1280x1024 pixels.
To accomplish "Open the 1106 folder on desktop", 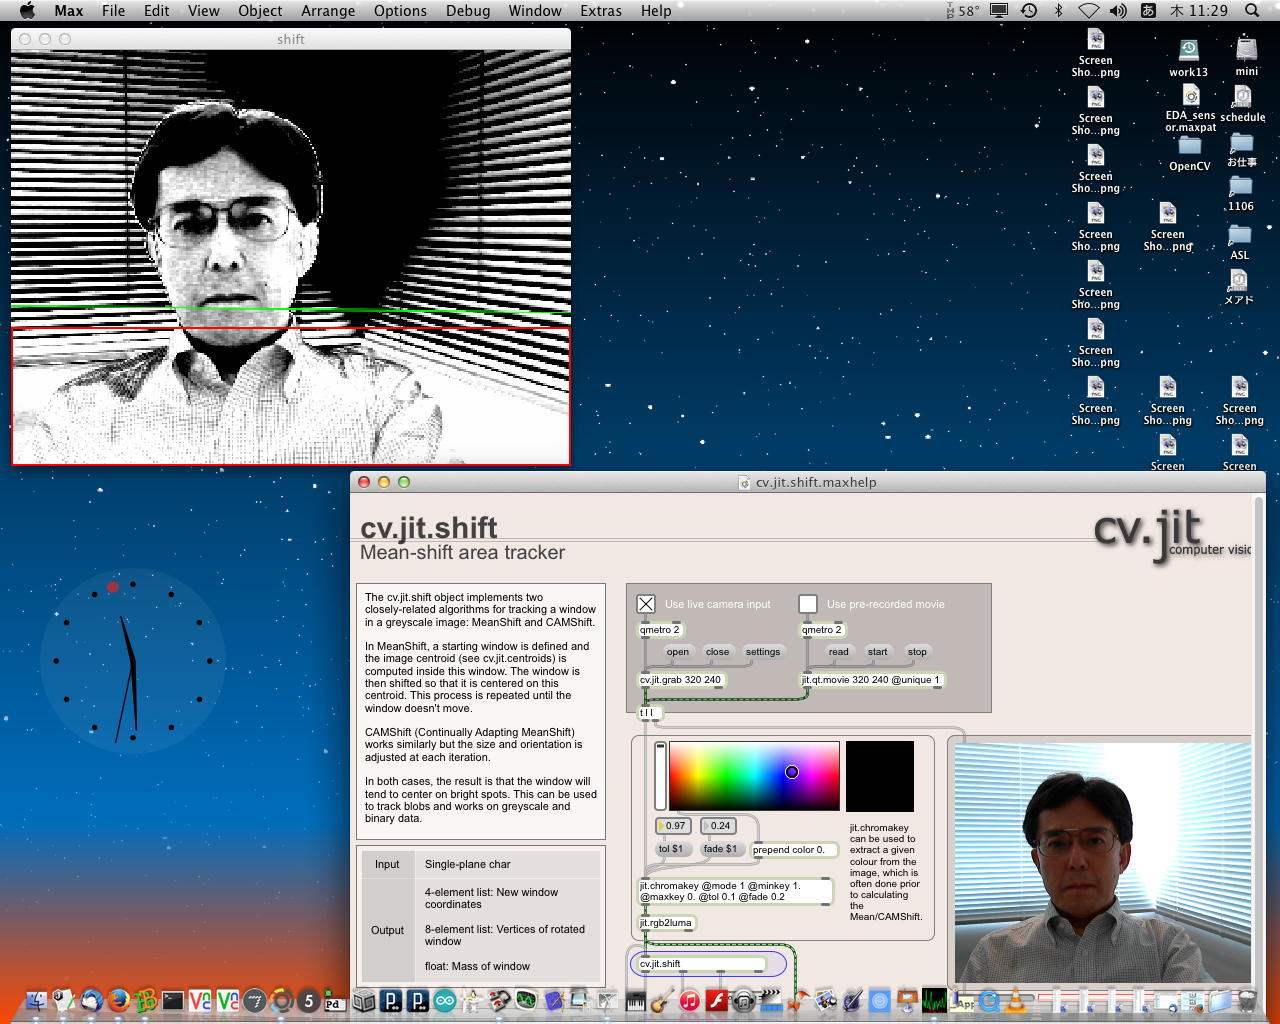I will 1240,187.
